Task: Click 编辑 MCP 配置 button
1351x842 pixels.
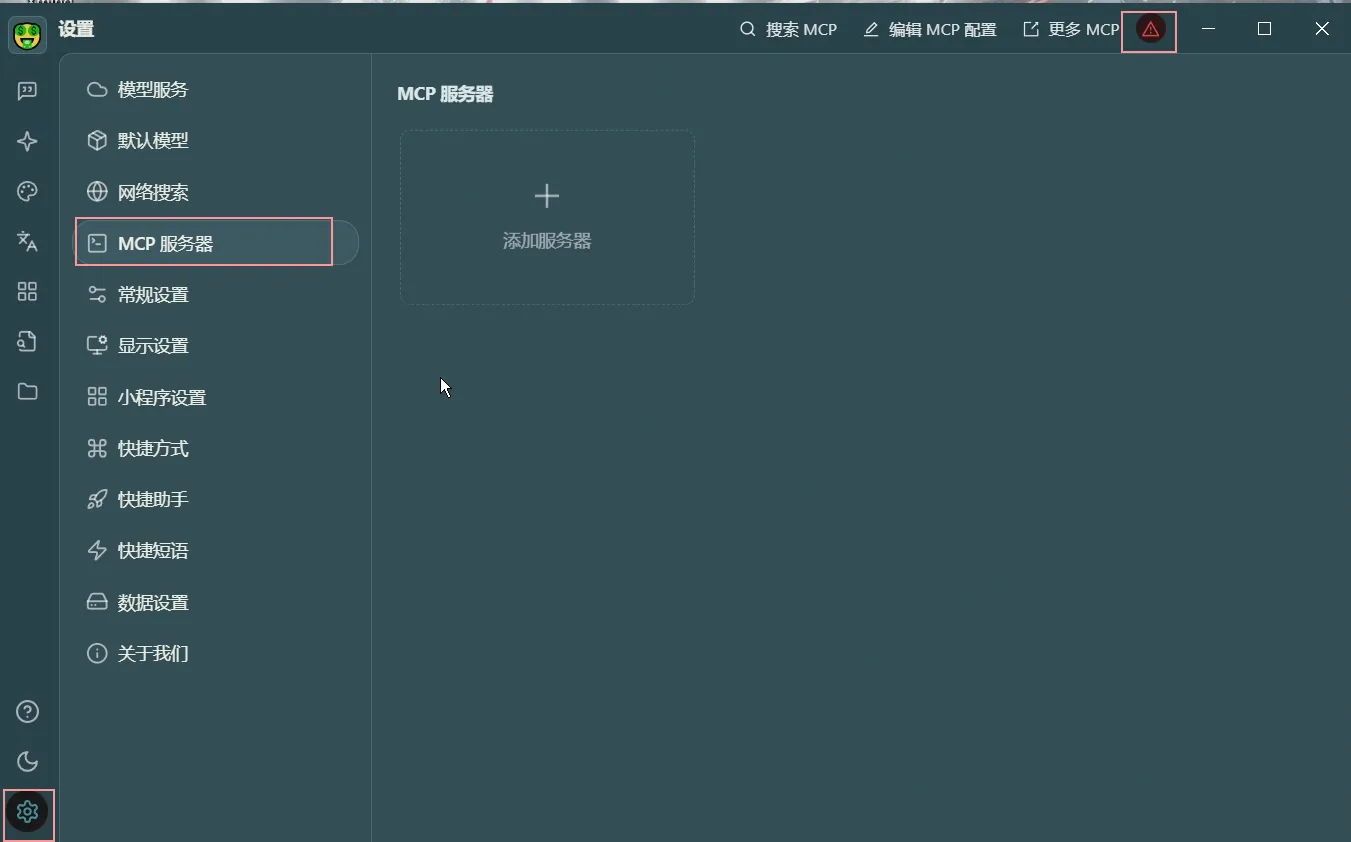Action: click(x=930, y=30)
